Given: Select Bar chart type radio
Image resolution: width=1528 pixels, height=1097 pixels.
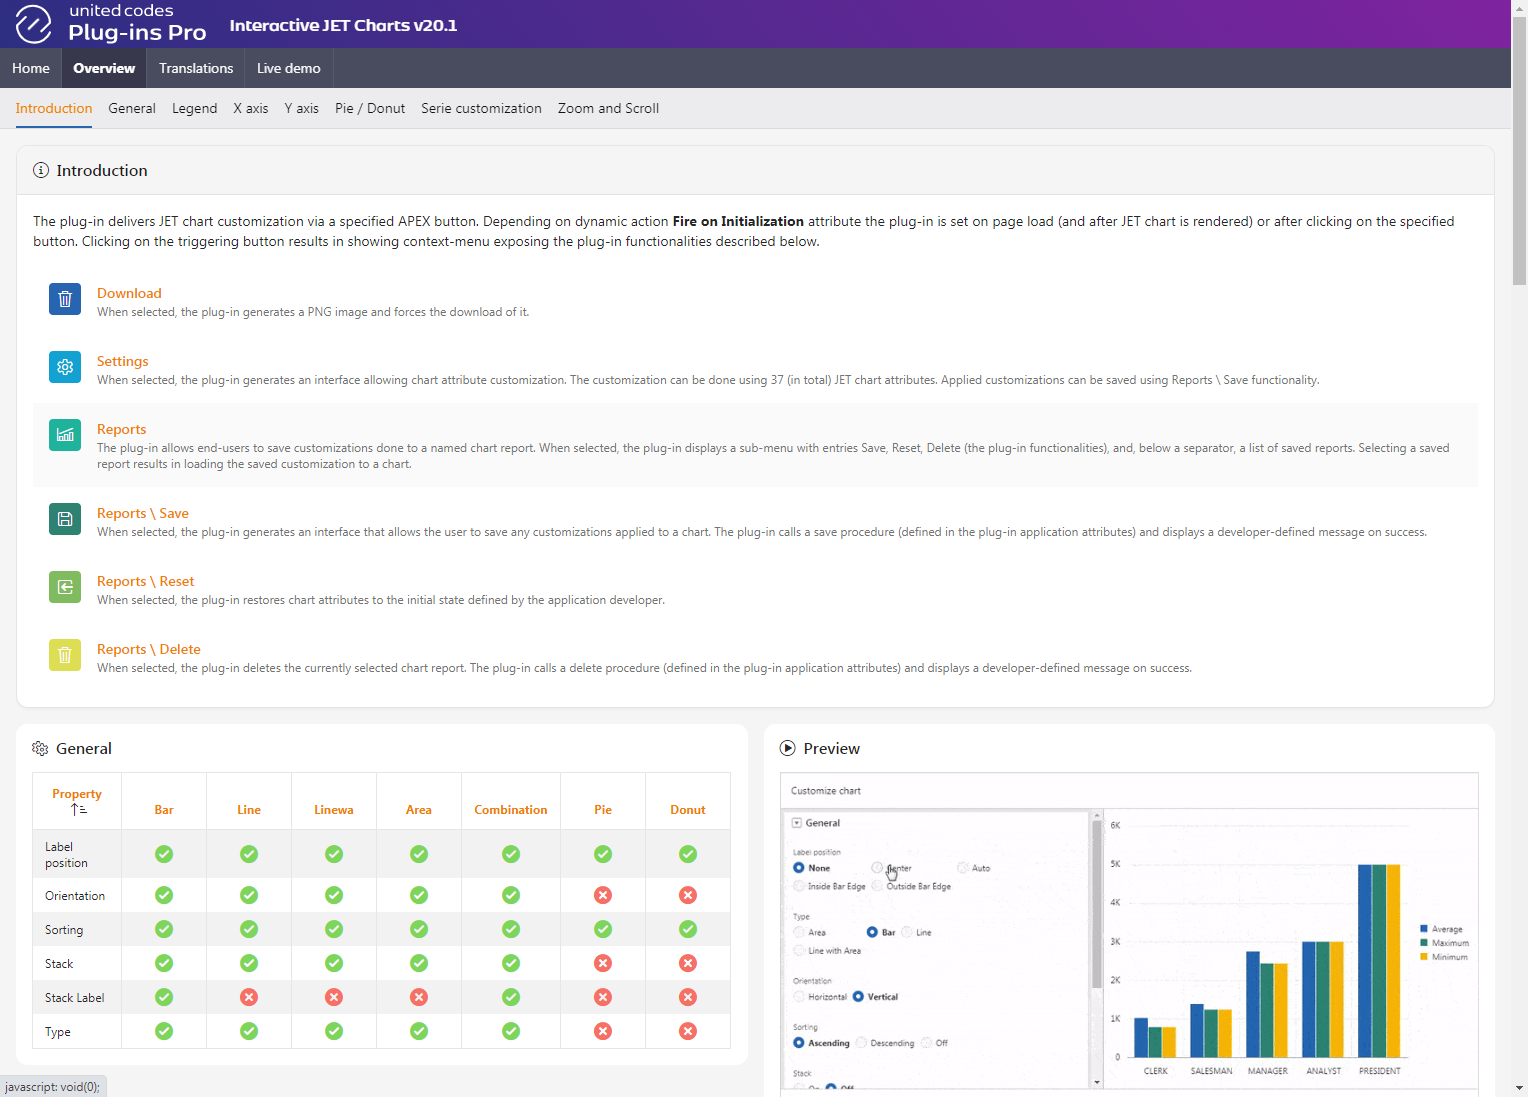Looking at the screenshot, I should pyautogui.click(x=872, y=932).
